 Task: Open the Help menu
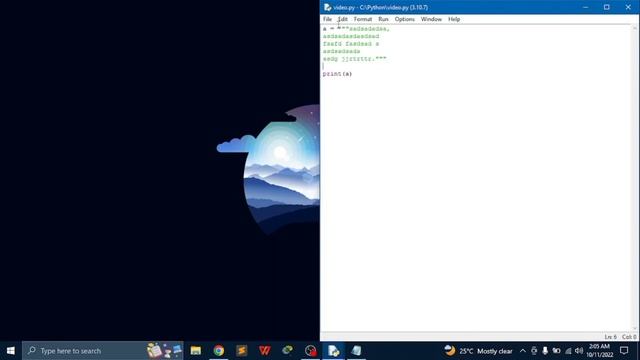pos(454,19)
